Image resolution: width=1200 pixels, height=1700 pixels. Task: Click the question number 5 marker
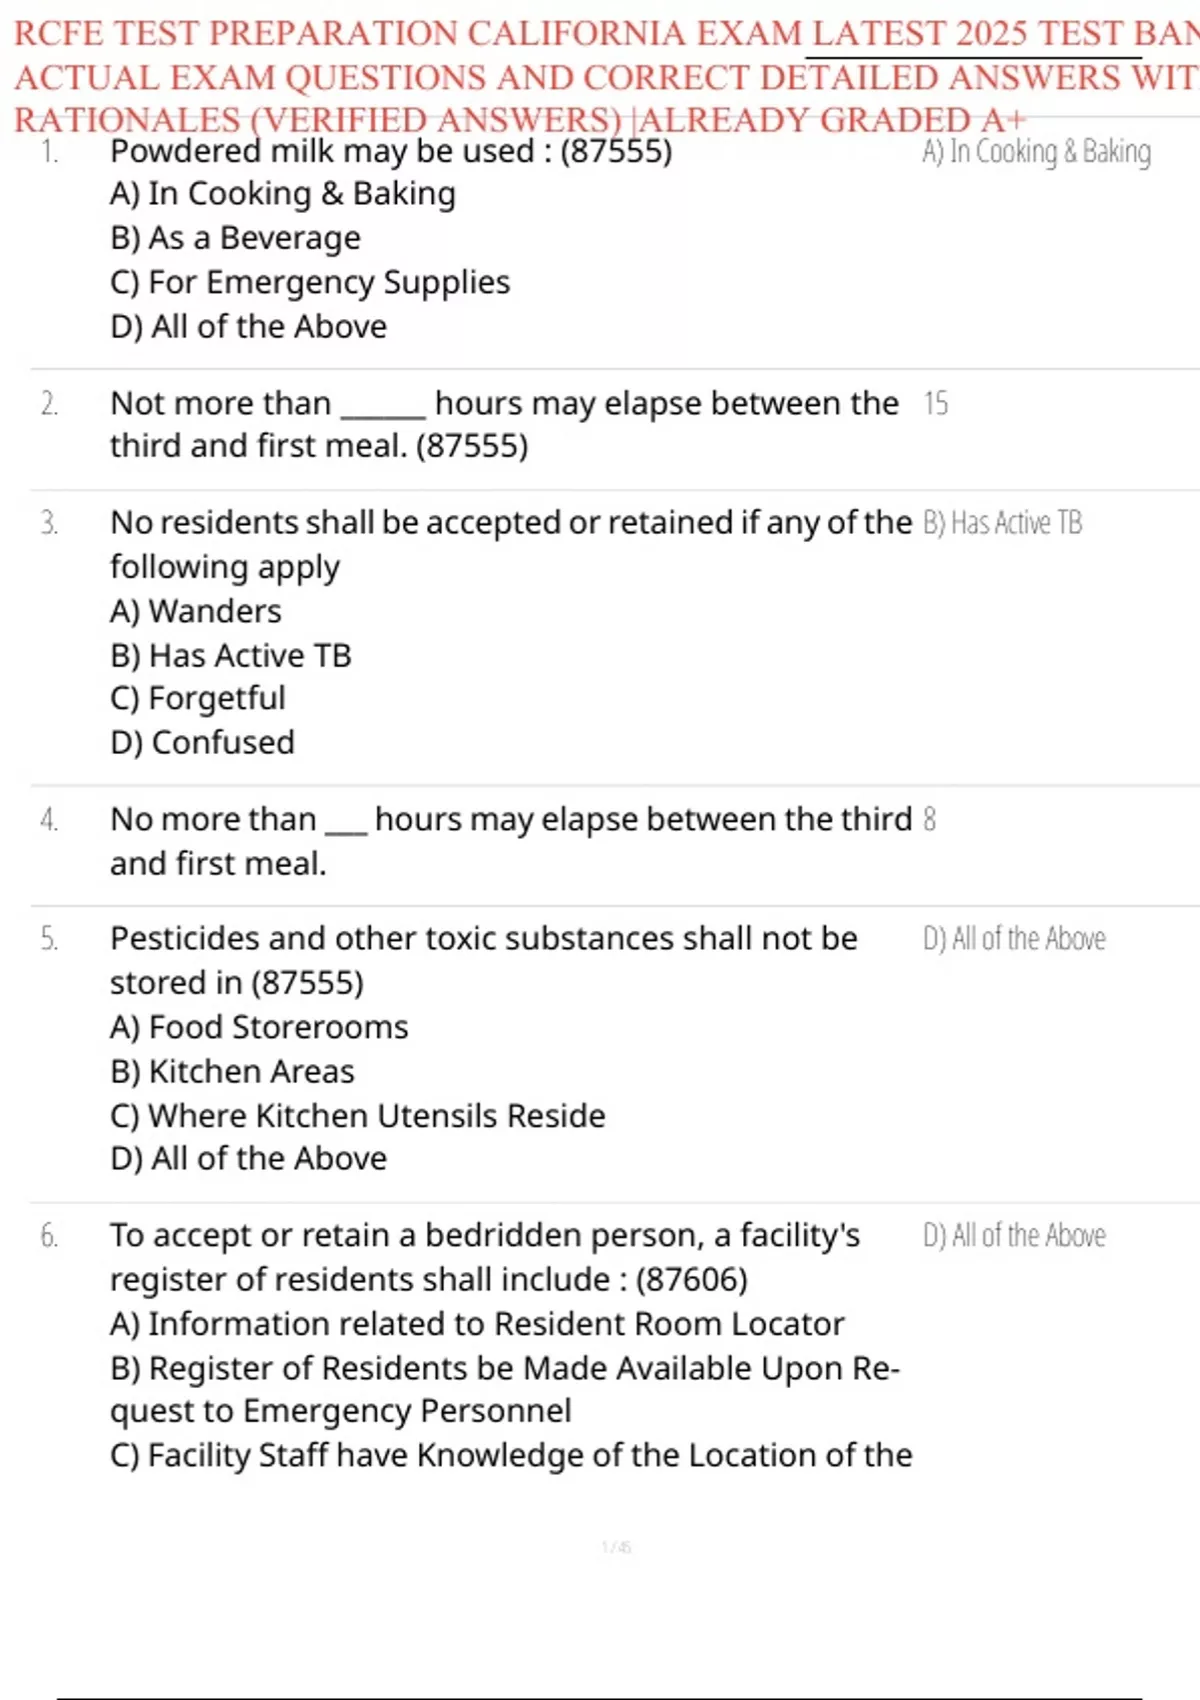(49, 939)
